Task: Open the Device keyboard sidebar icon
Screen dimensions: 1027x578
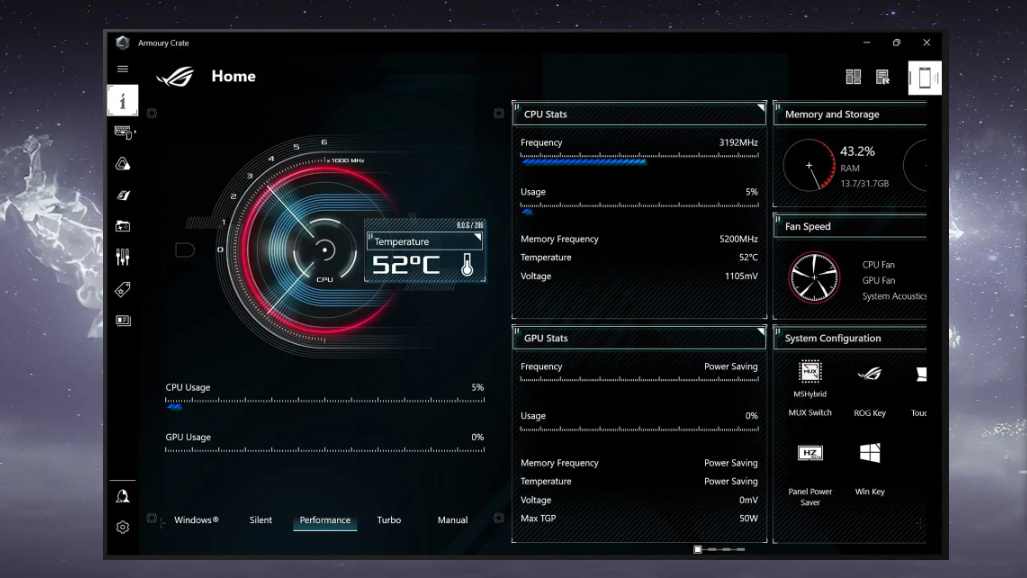Action: click(123, 132)
